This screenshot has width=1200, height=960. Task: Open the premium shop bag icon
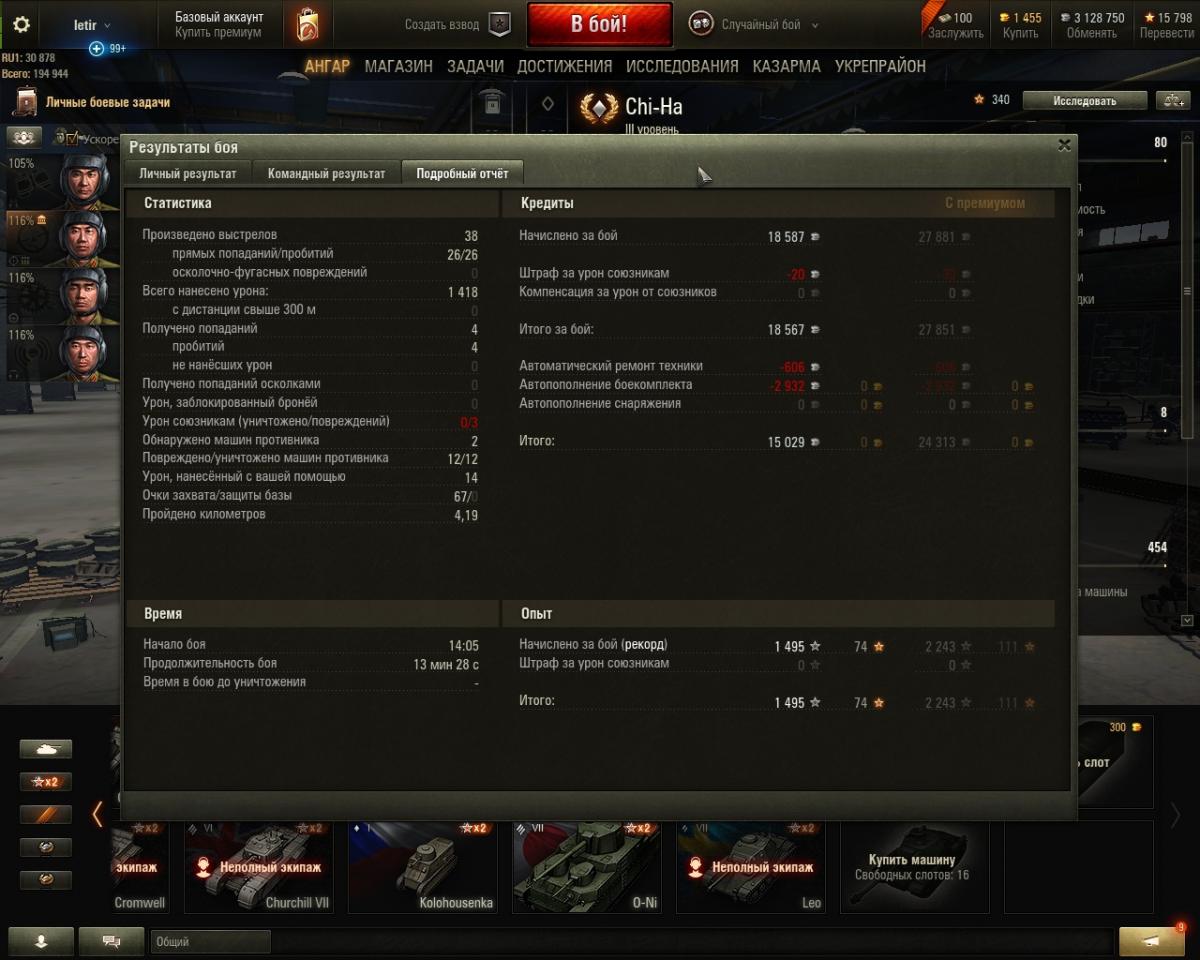(308, 25)
